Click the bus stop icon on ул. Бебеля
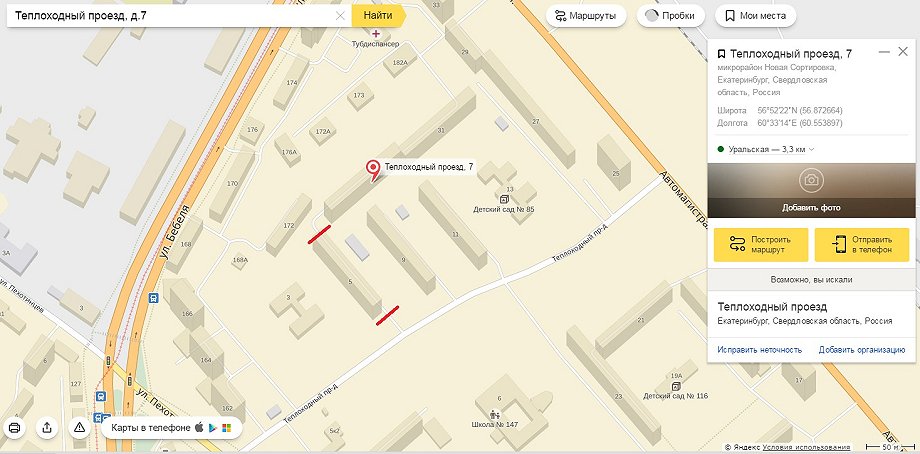 (x=153, y=298)
